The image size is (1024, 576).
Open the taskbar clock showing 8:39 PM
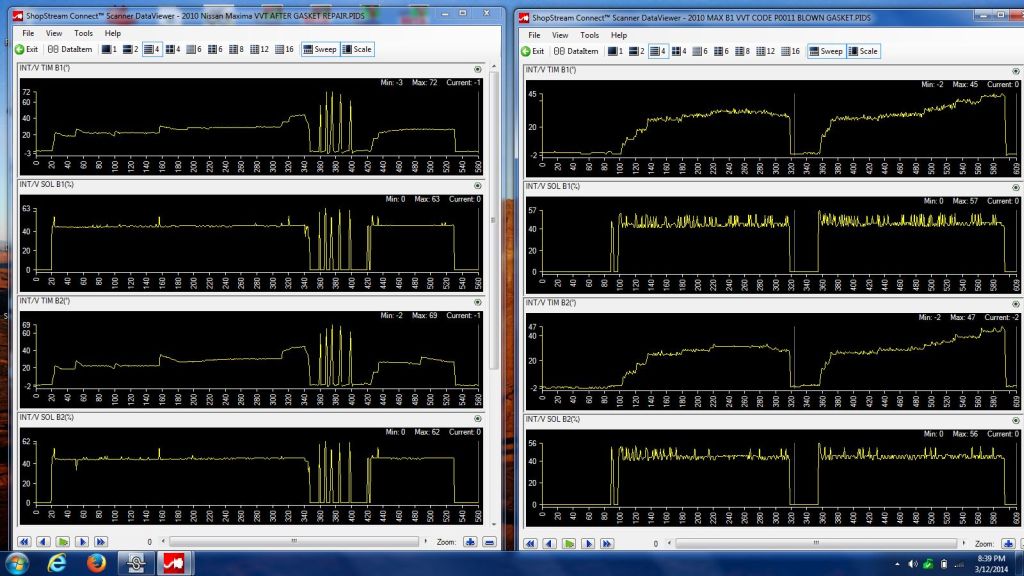(x=991, y=564)
